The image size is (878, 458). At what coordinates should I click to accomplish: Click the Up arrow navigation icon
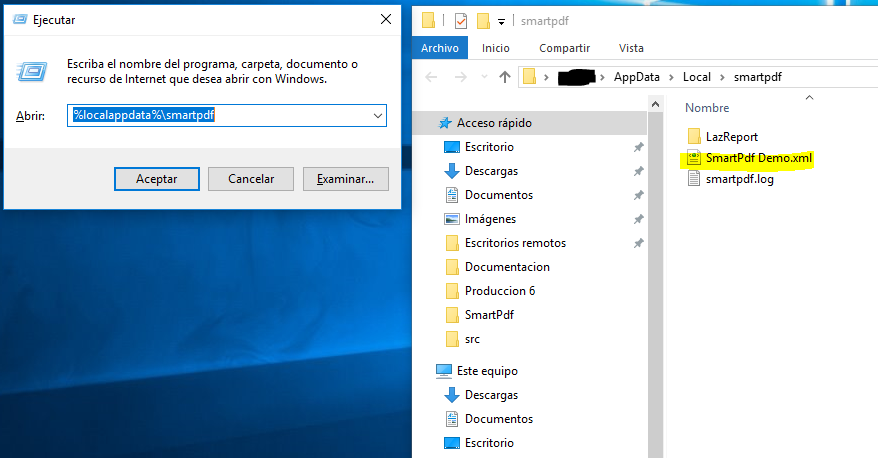point(505,77)
